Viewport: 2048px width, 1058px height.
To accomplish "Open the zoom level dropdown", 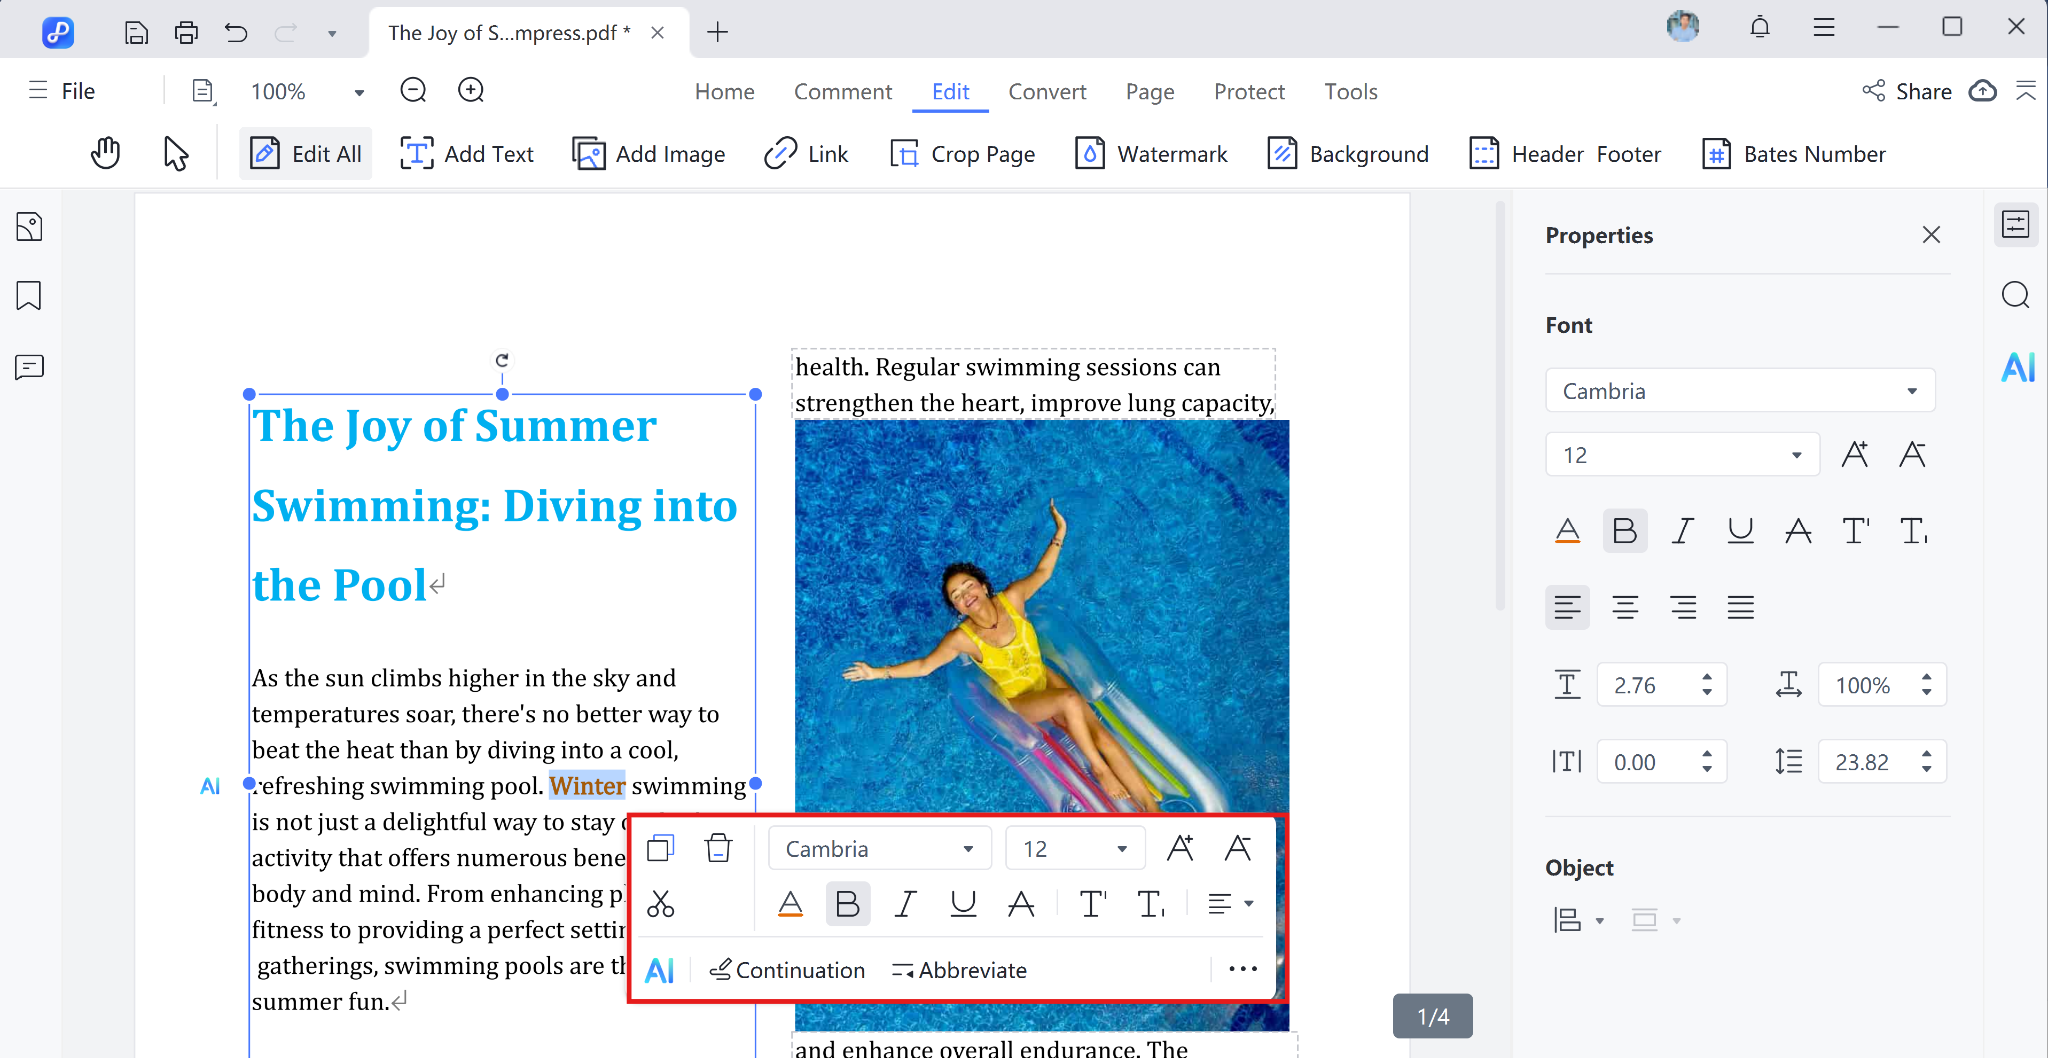I will [357, 91].
